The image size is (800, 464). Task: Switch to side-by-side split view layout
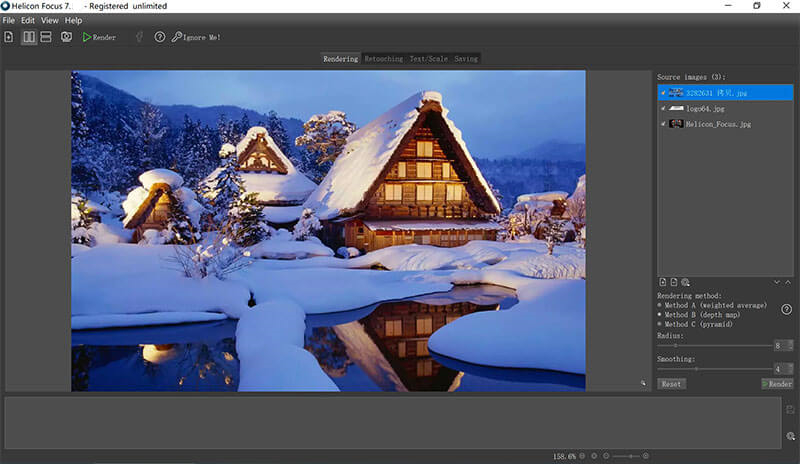(x=28, y=37)
